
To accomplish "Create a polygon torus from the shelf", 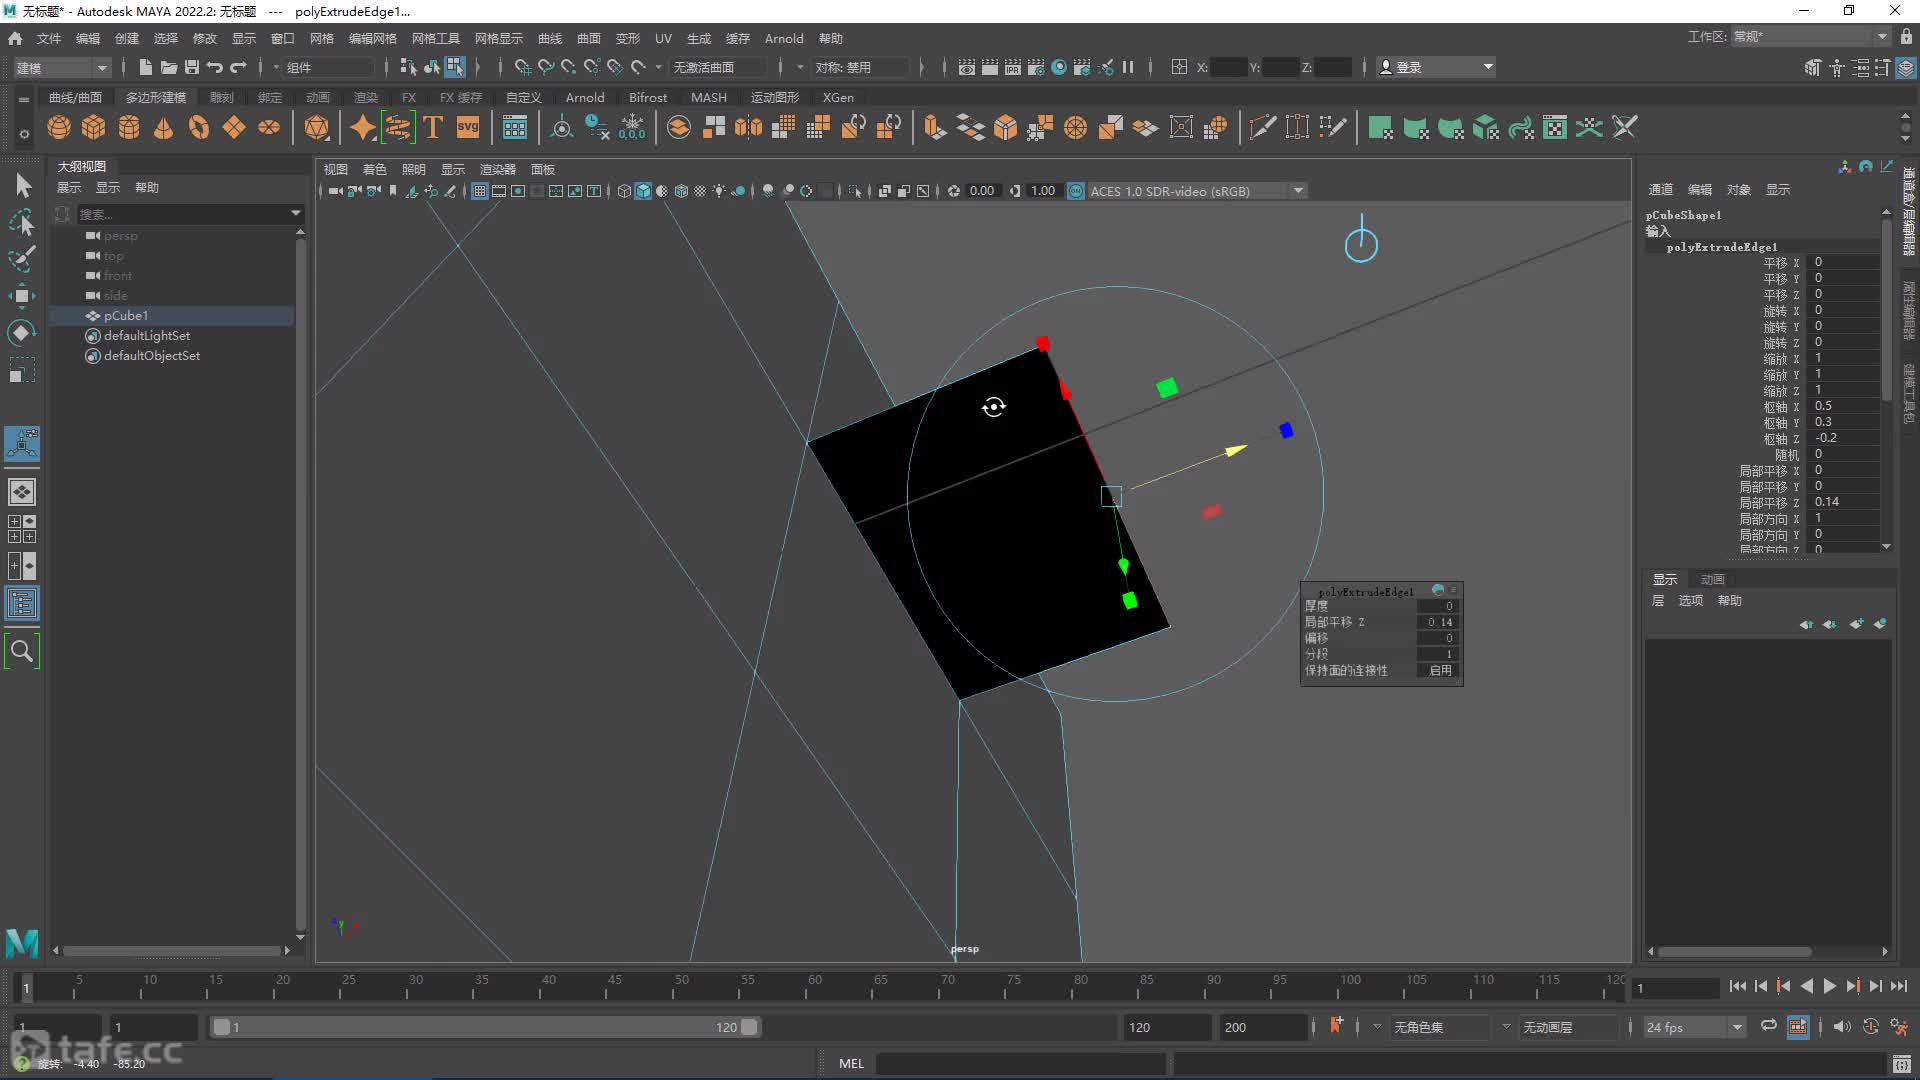I will tap(199, 128).
